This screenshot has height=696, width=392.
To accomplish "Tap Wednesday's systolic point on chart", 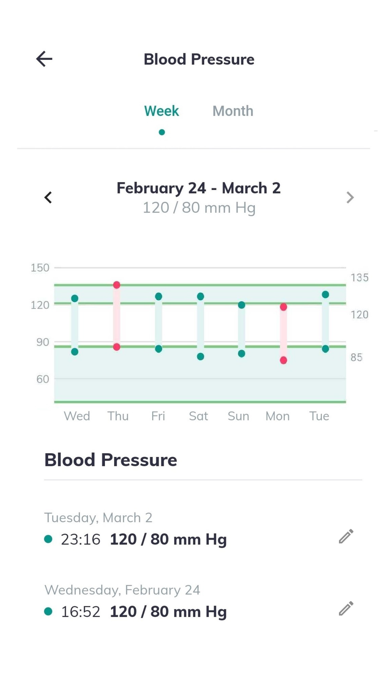I will pos(75,298).
